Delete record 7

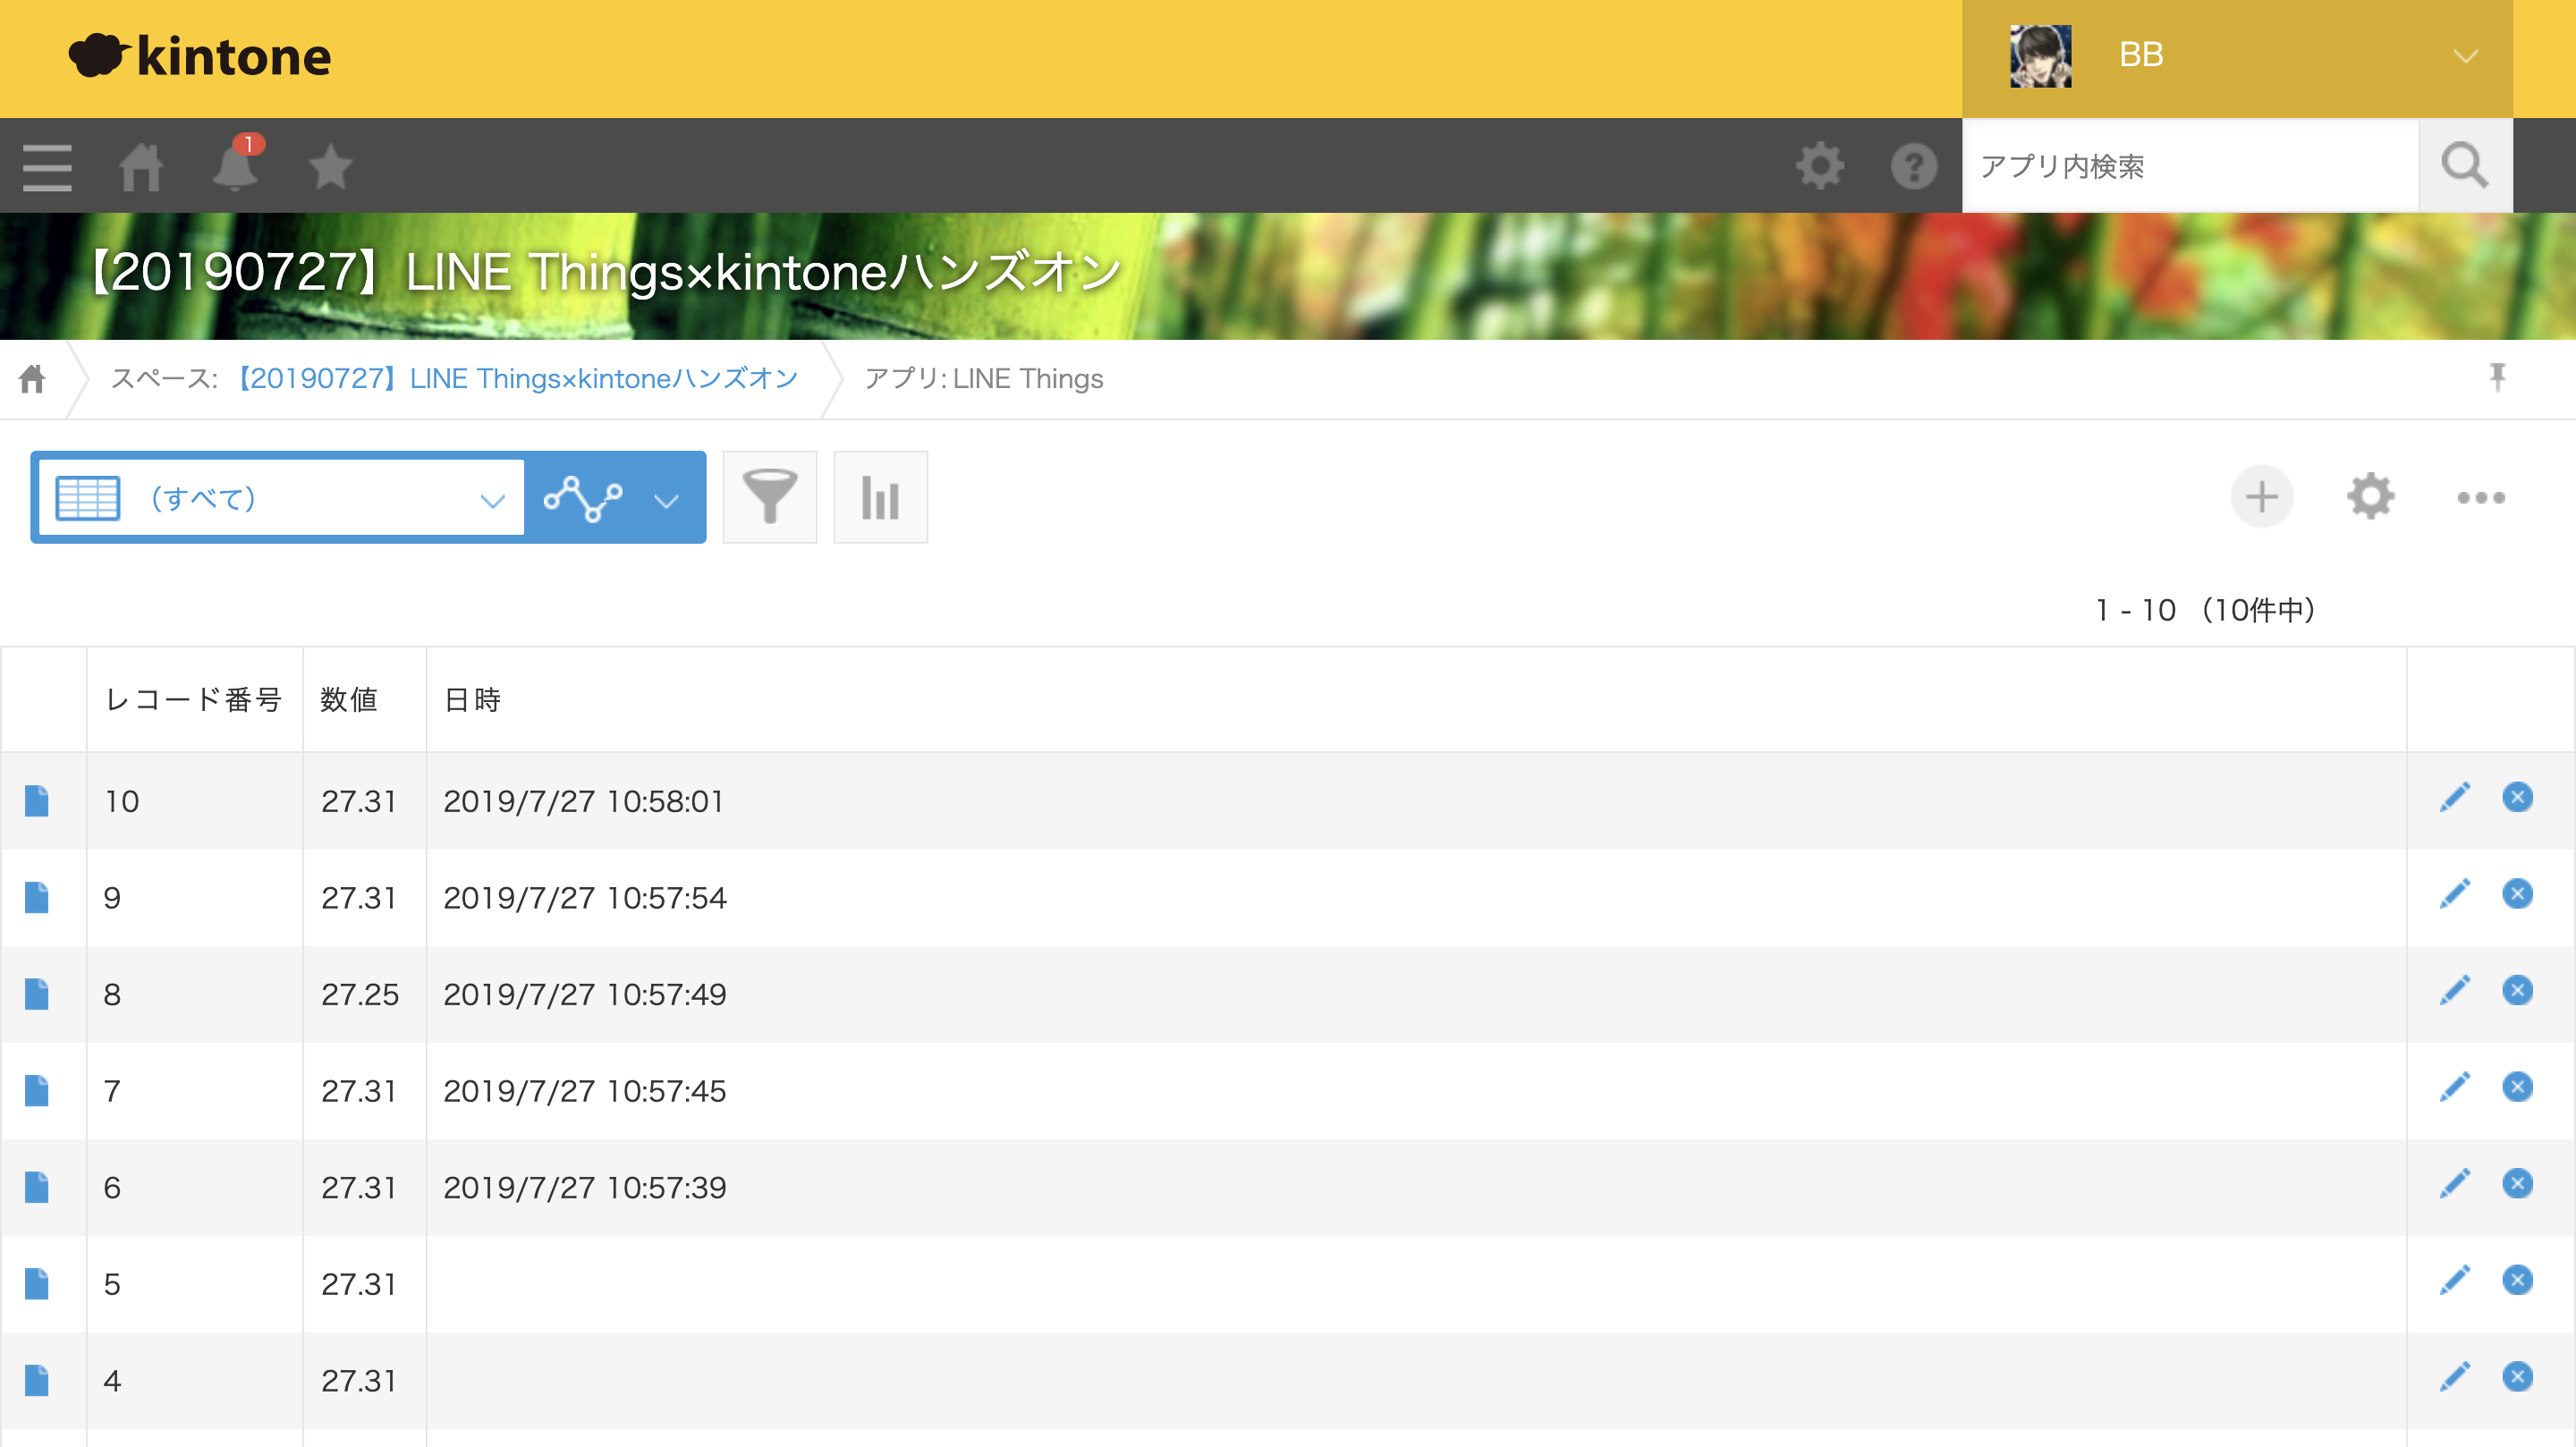tap(2517, 1086)
